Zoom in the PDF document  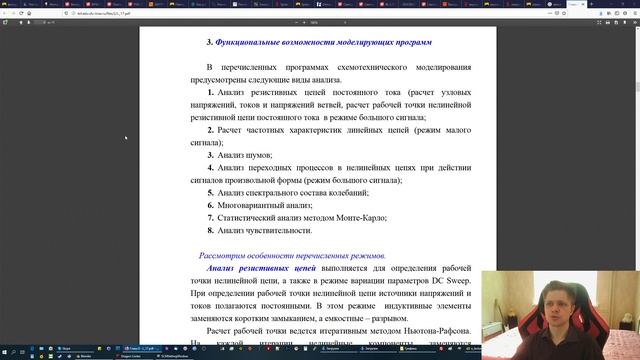click(x=304, y=22)
